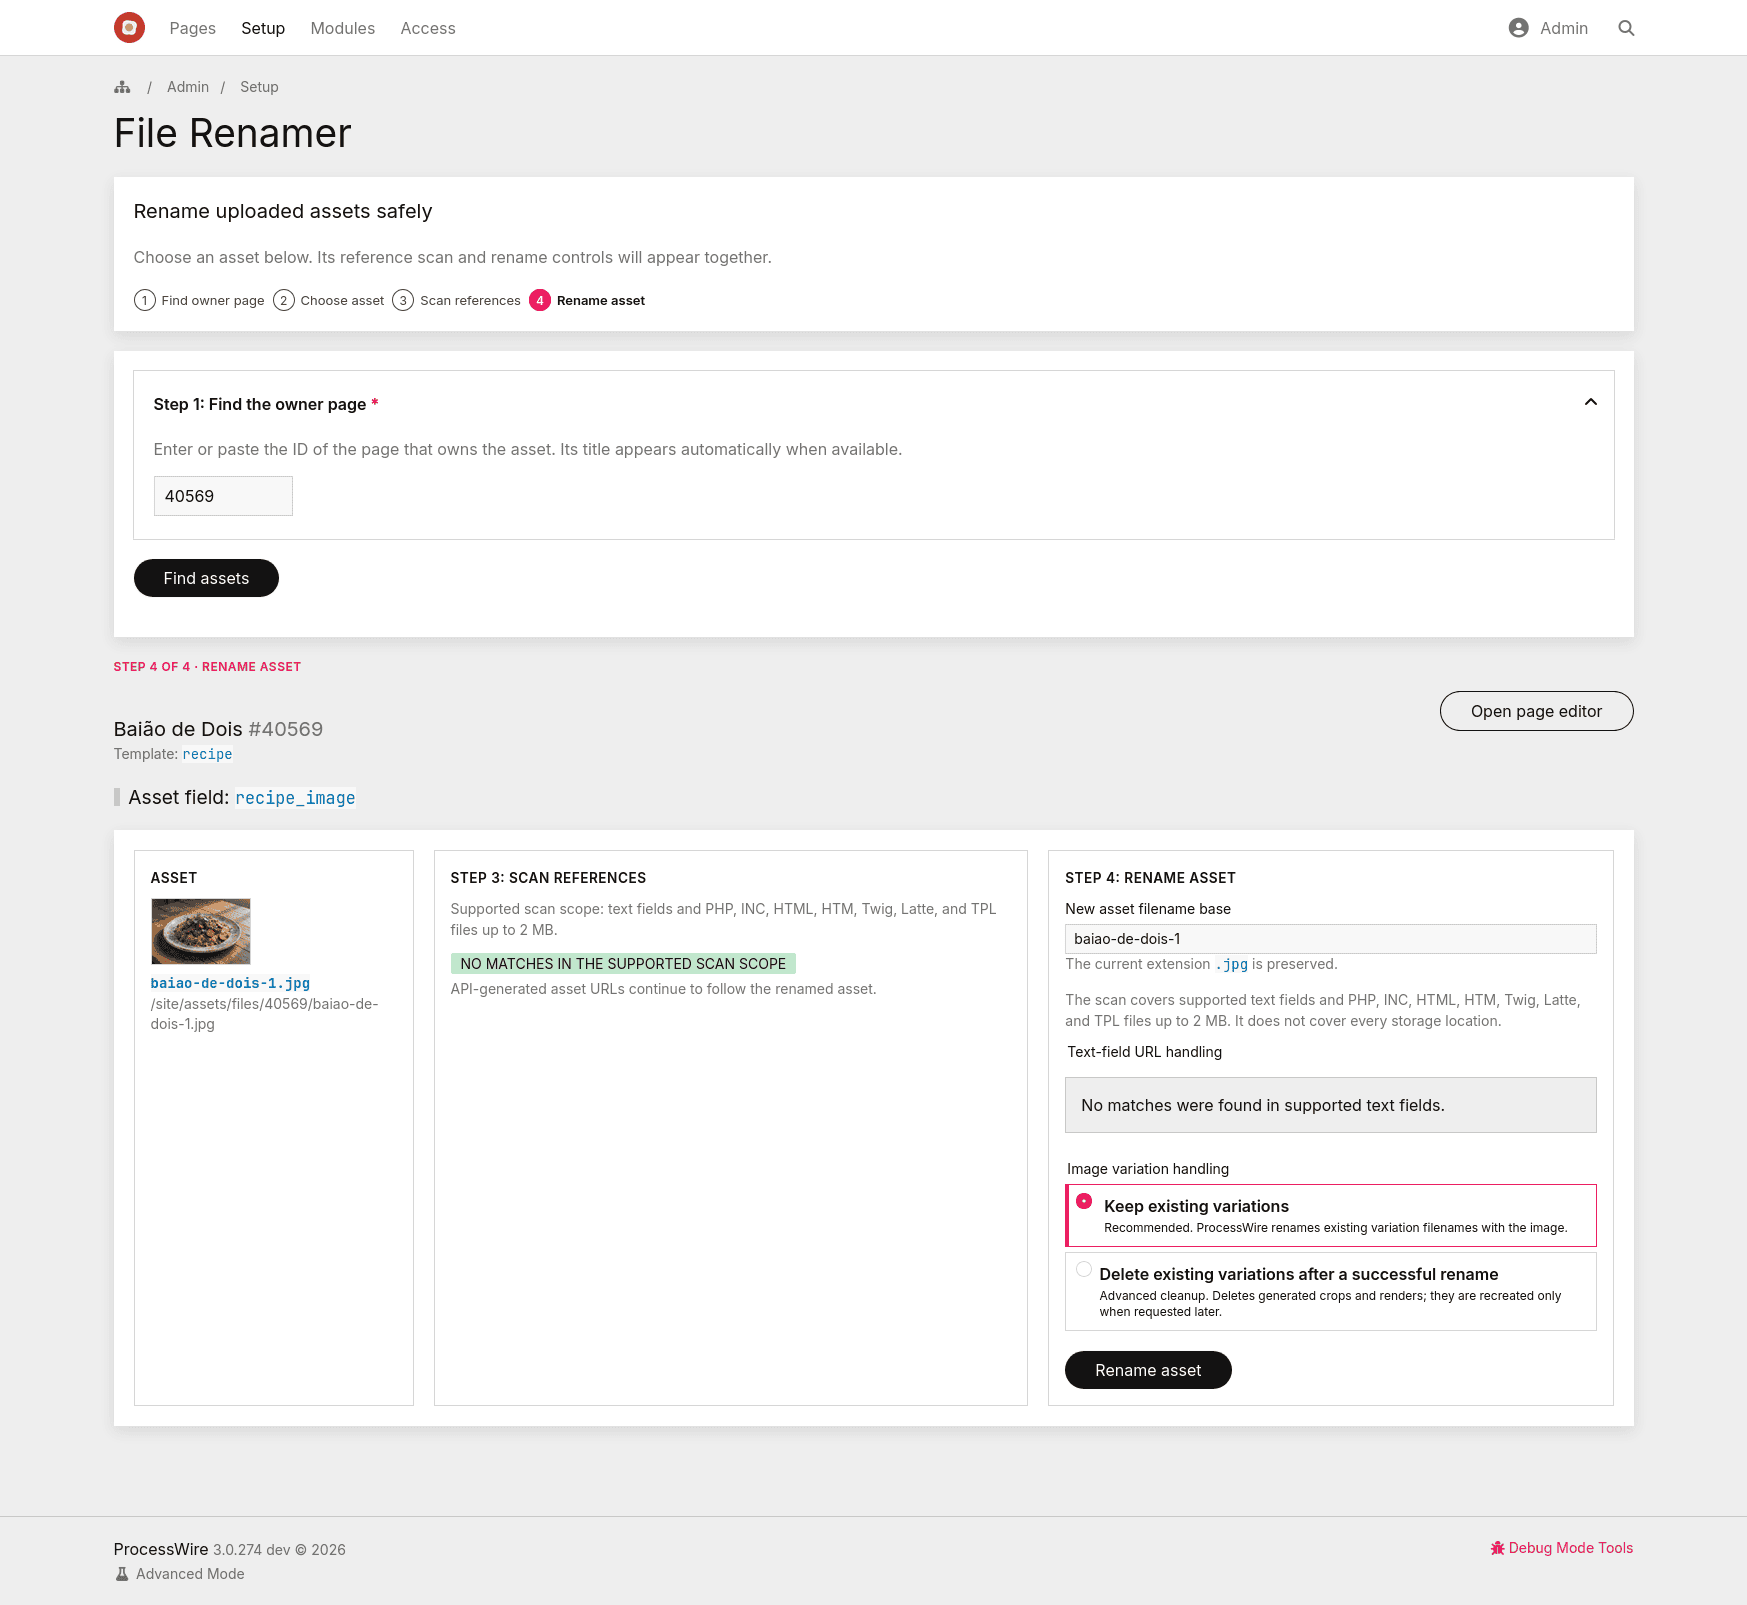Open the baiao-de-dois-1.jpg file link
The height and width of the screenshot is (1605, 1747).
click(230, 983)
